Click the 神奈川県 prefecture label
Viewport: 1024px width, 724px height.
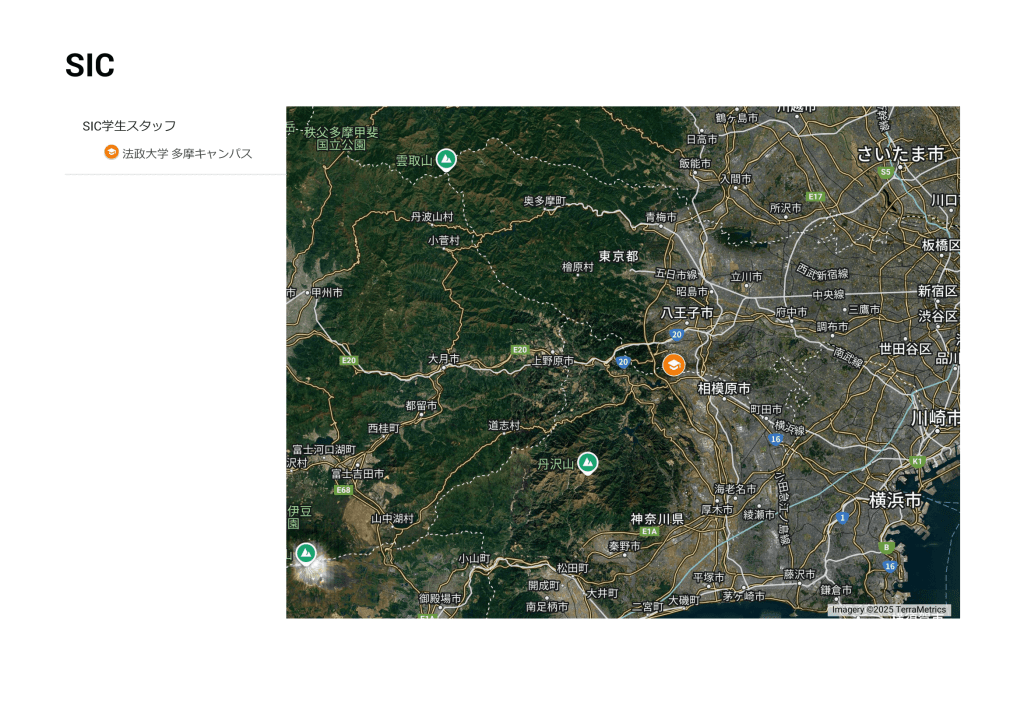657,518
